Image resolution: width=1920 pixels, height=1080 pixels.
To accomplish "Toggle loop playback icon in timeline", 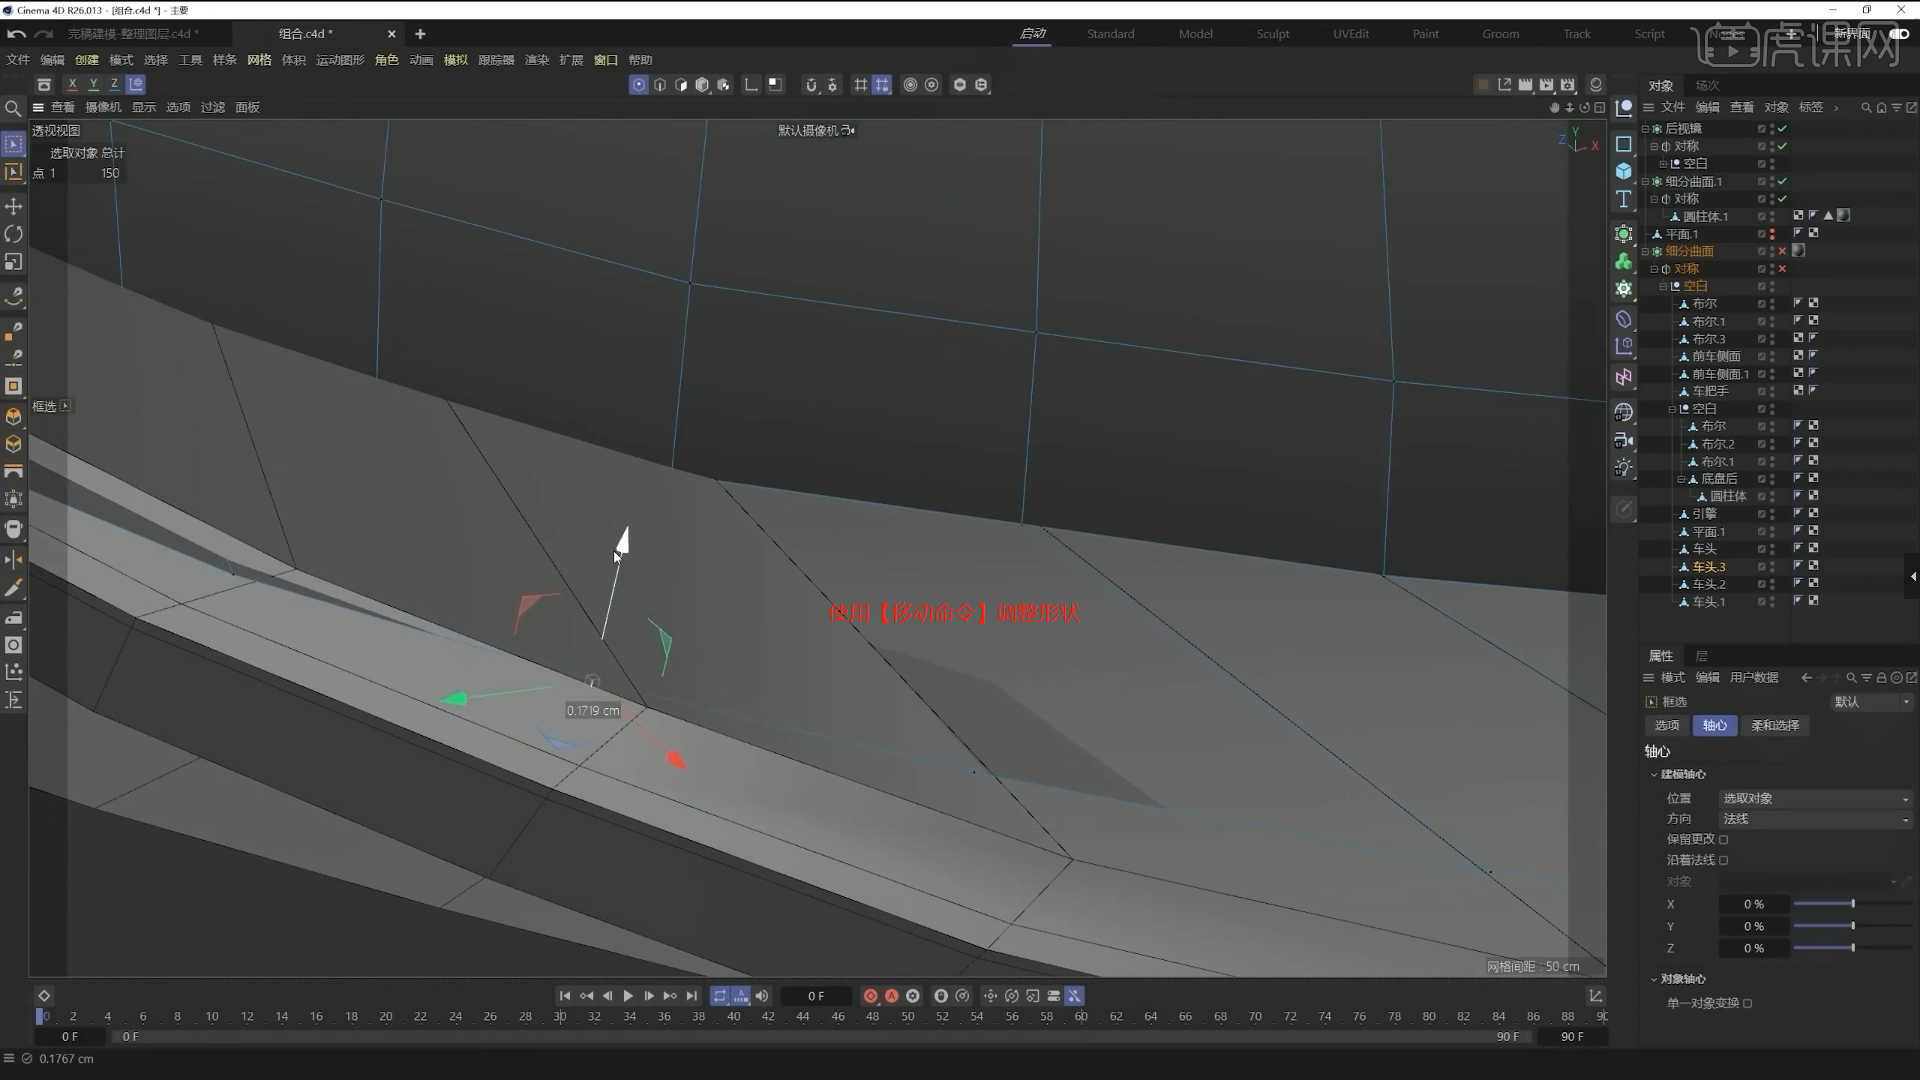I will click(720, 996).
